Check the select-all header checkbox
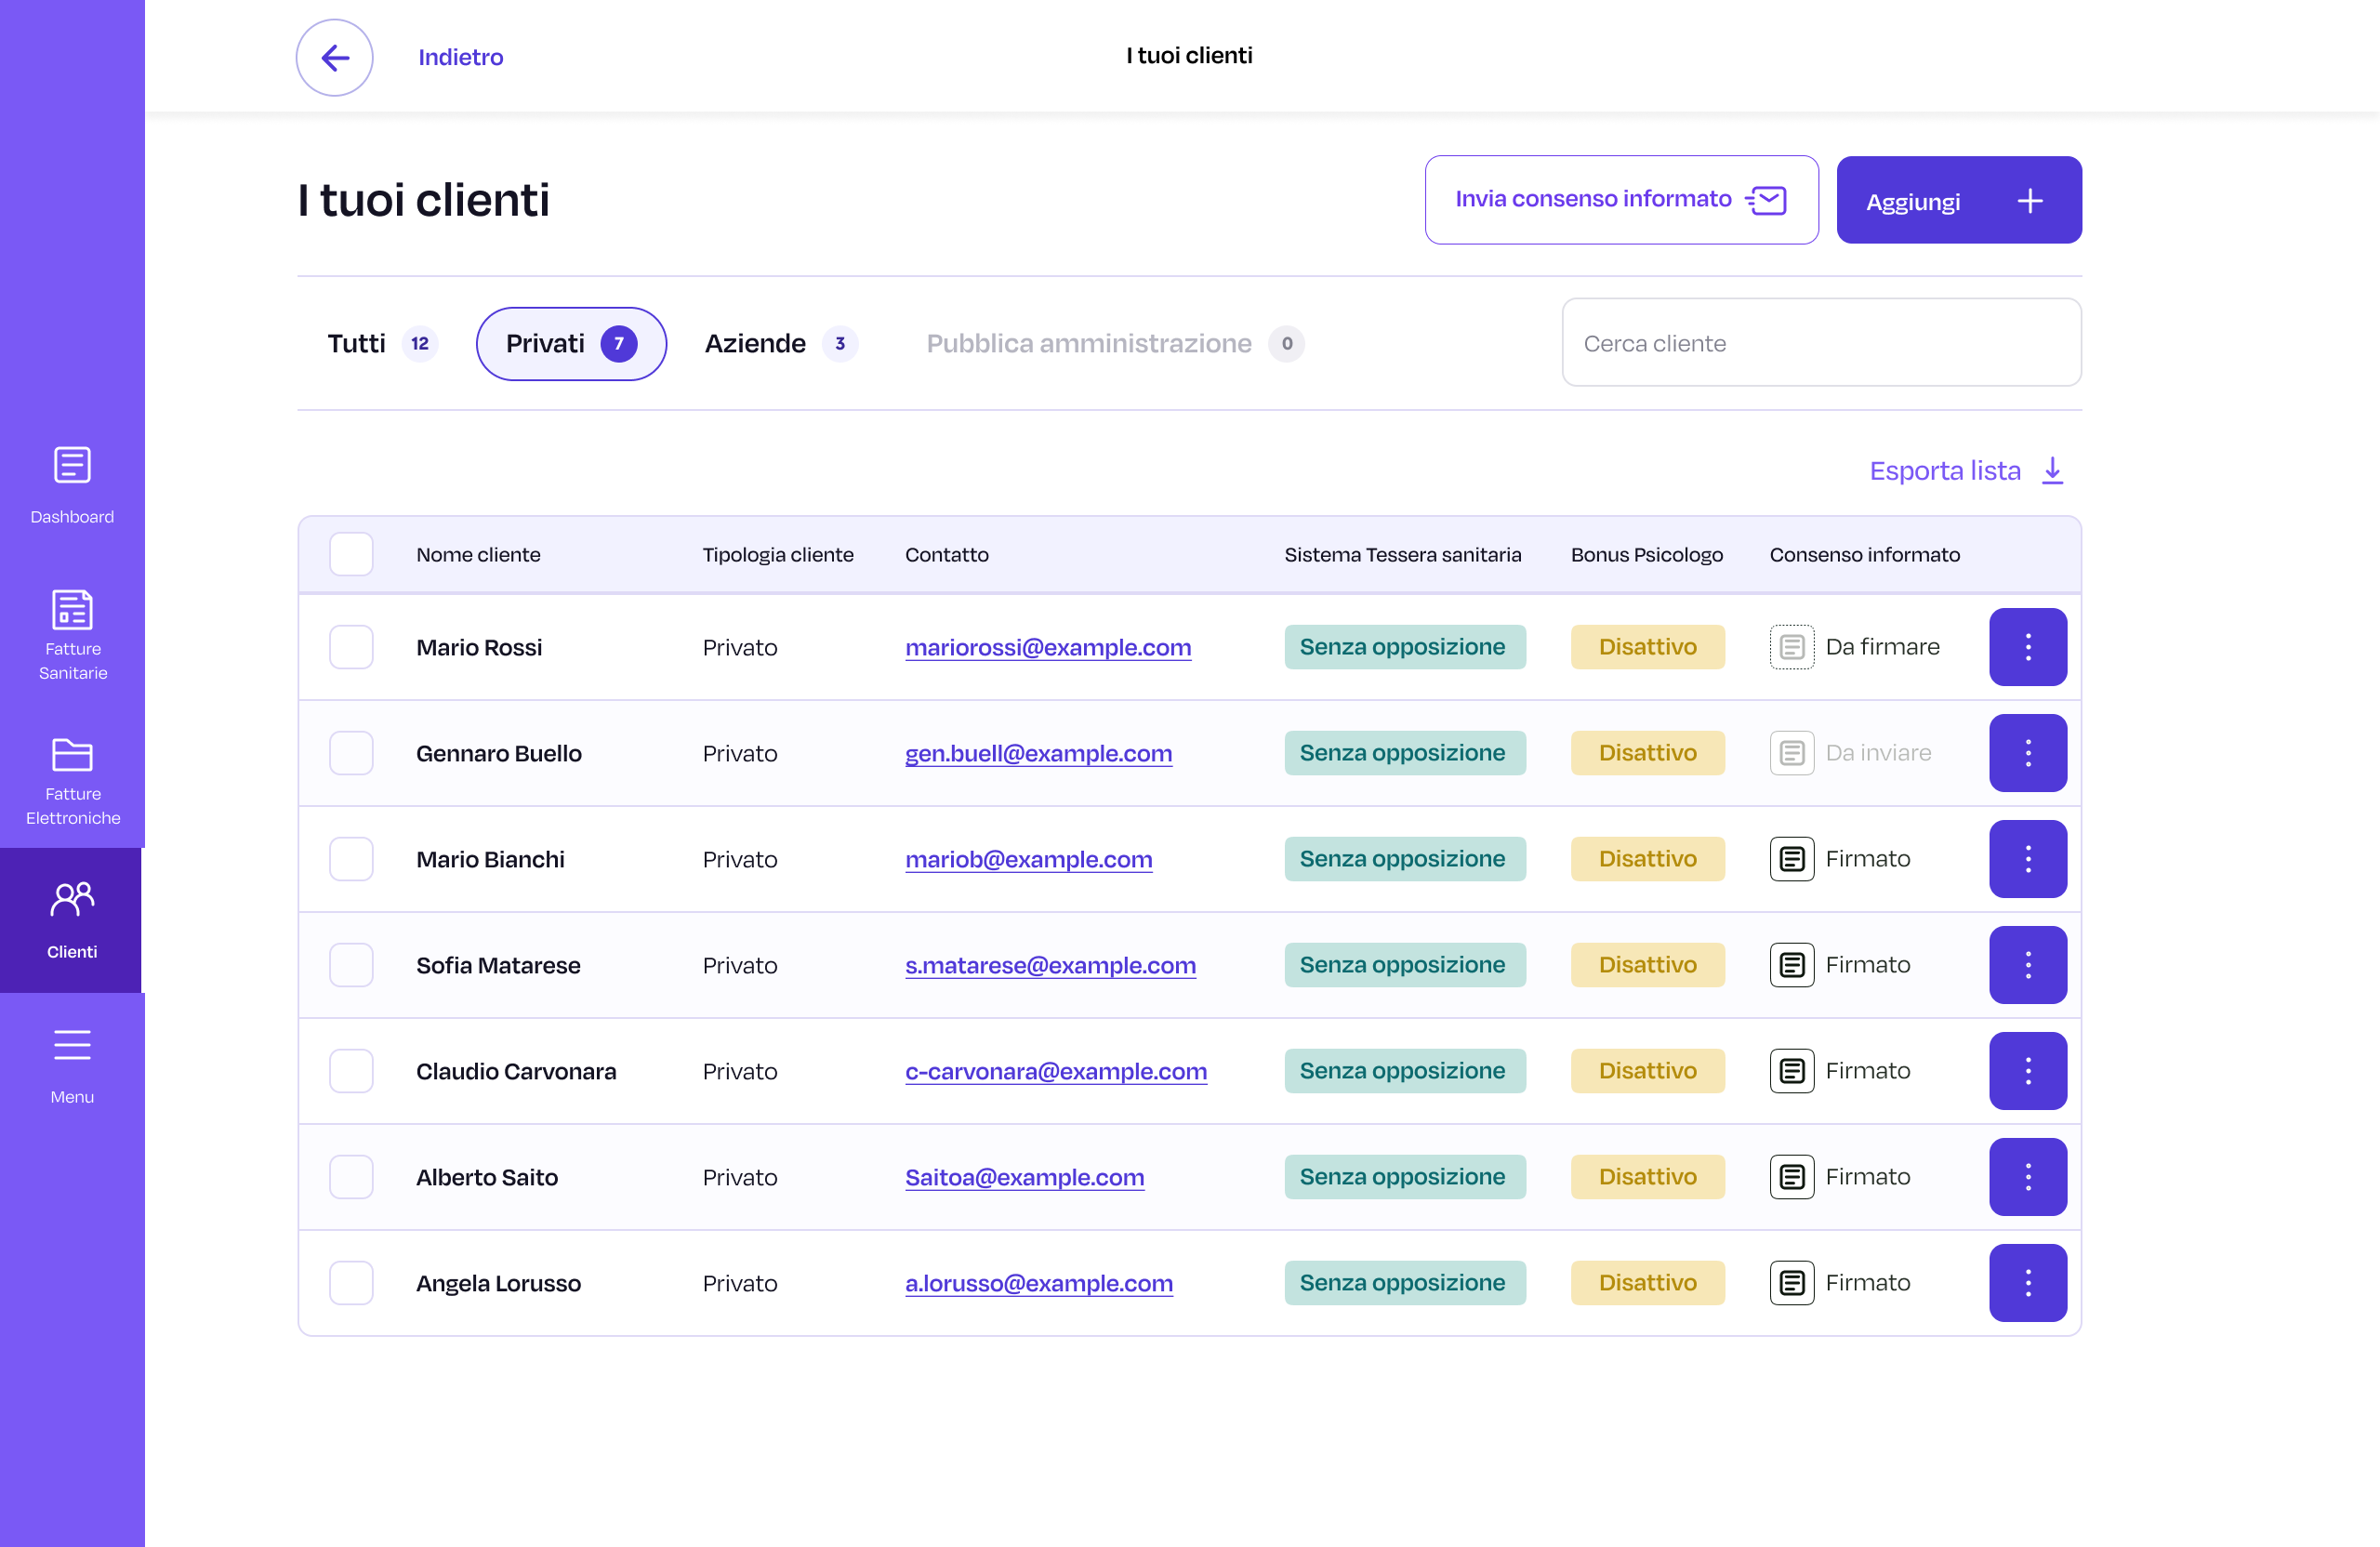The image size is (2380, 1547). tap(351, 554)
